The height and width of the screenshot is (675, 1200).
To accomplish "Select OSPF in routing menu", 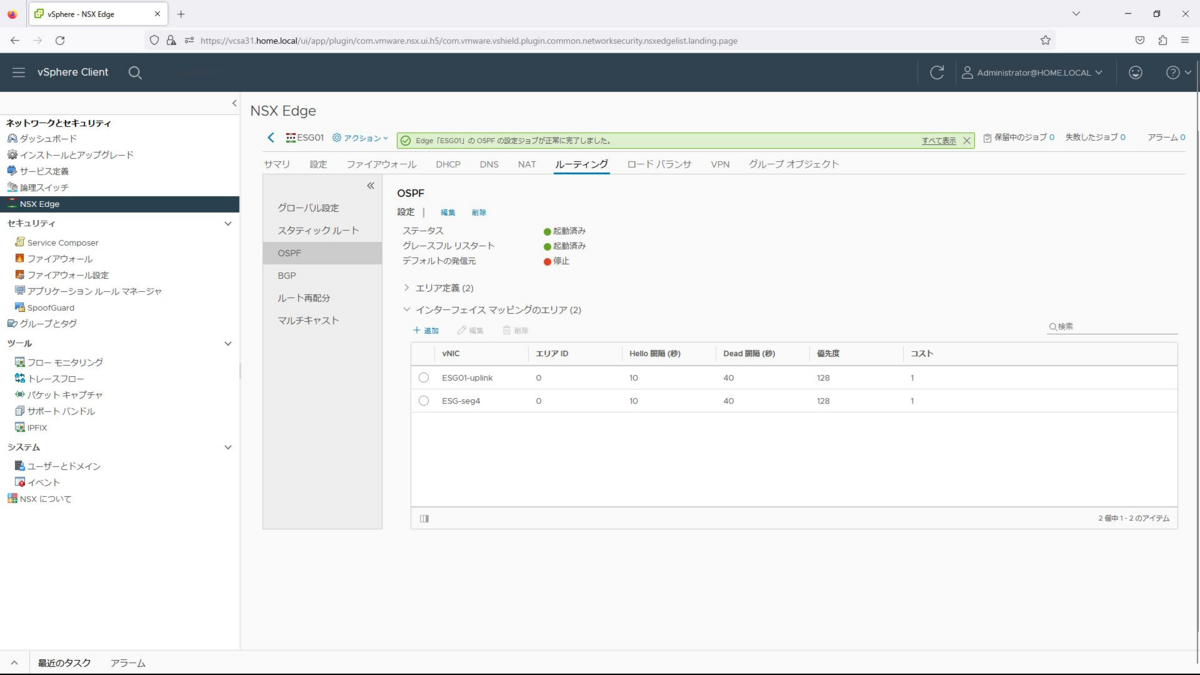I will (322, 253).
